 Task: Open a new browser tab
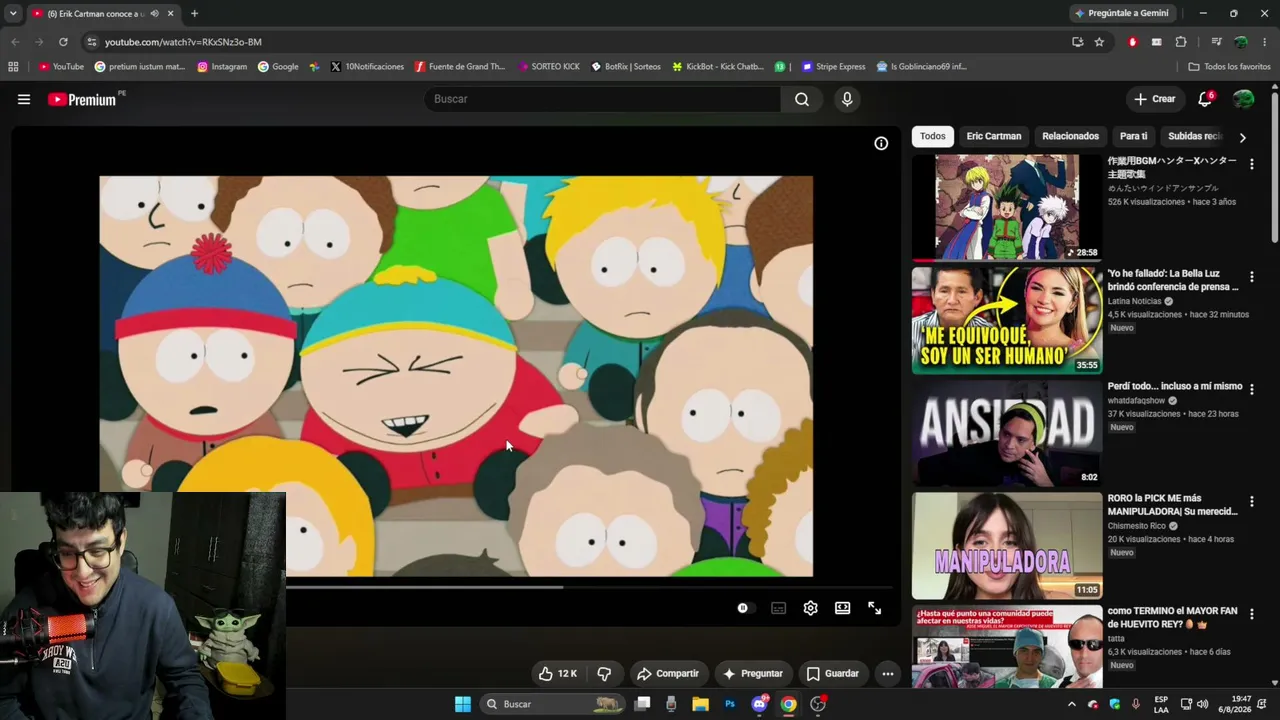tap(194, 13)
